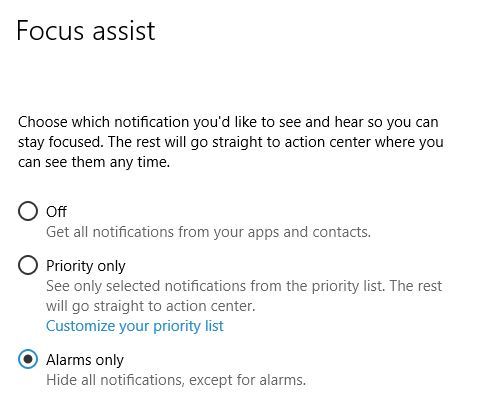Click 'will go straight to action center.' line
This screenshot has height=415, width=485.
[x=151, y=306]
